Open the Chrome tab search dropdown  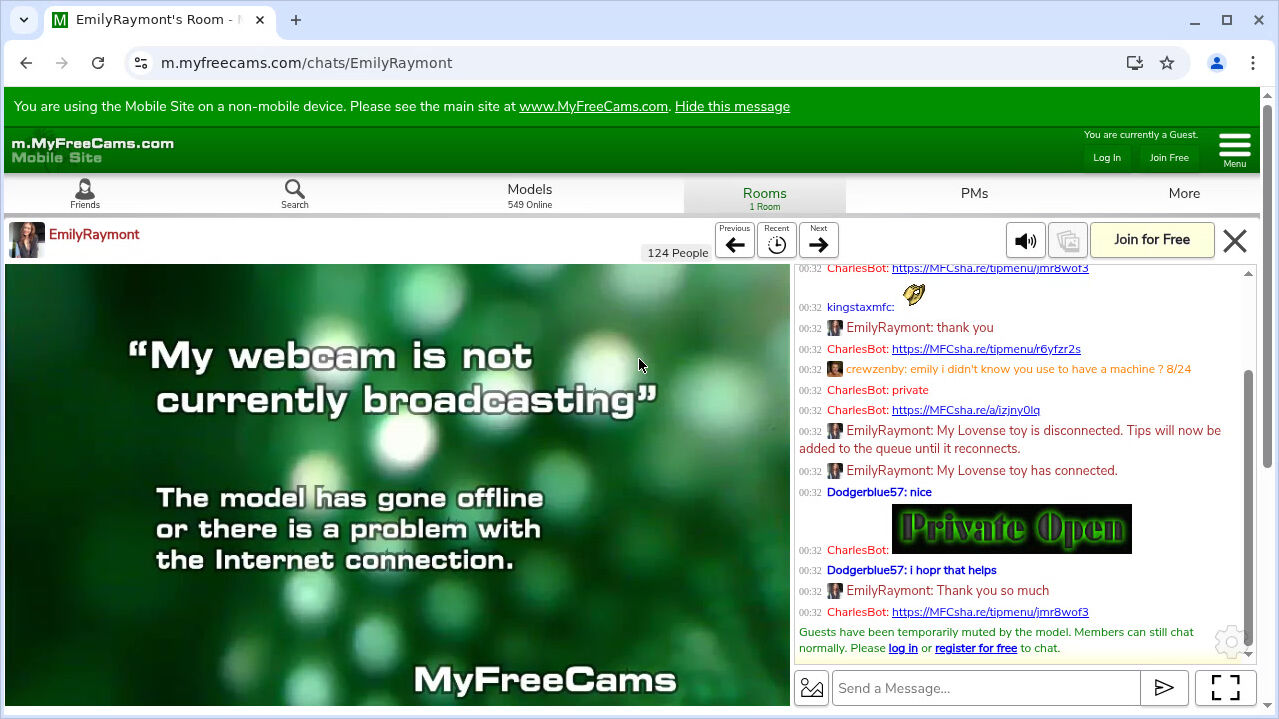click(24, 20)
